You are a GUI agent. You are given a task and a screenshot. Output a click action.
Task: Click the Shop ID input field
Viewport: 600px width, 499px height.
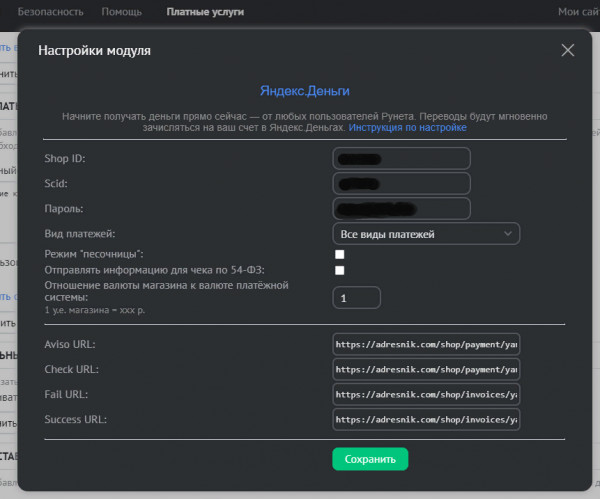point(401,158)
